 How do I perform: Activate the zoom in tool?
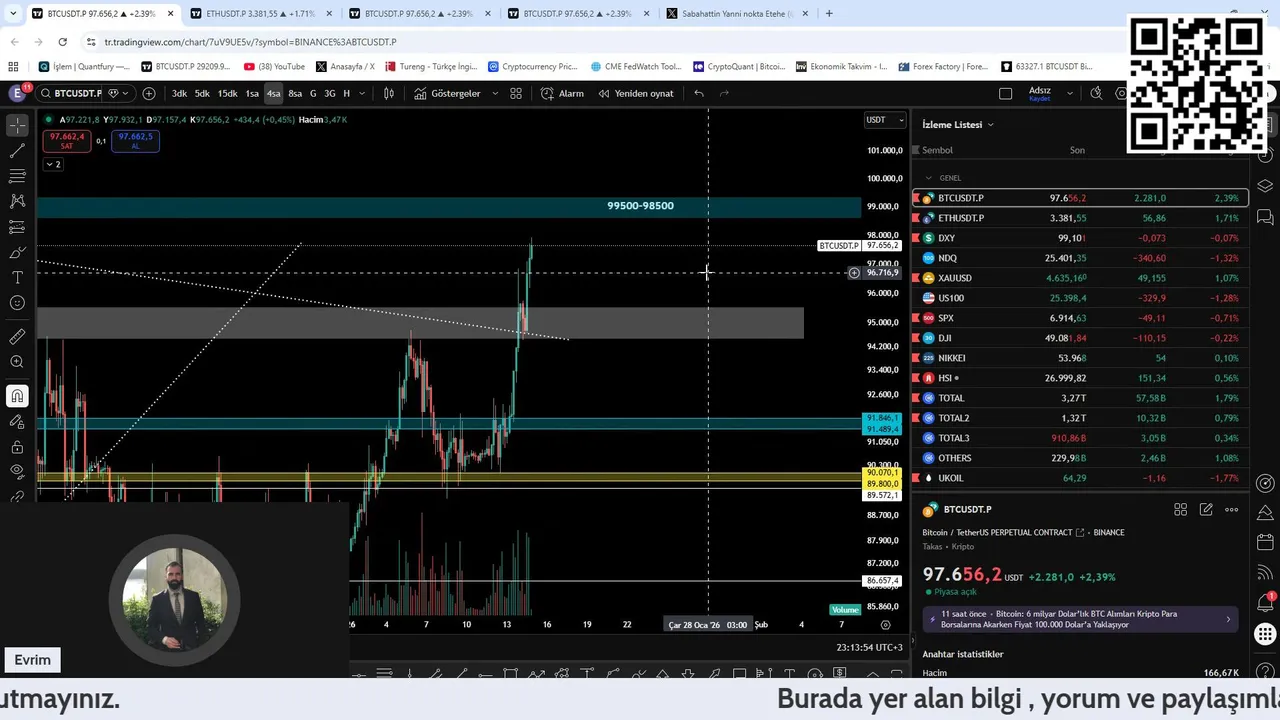click(x=17, y=362)
